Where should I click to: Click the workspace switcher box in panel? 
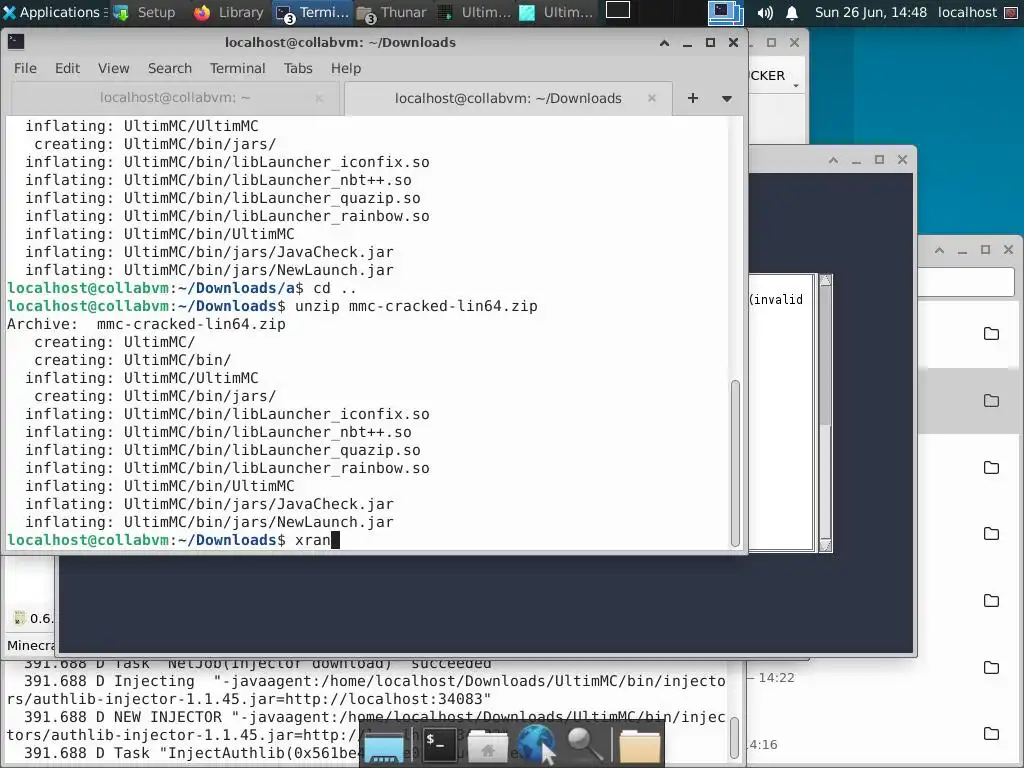(617, 10)
